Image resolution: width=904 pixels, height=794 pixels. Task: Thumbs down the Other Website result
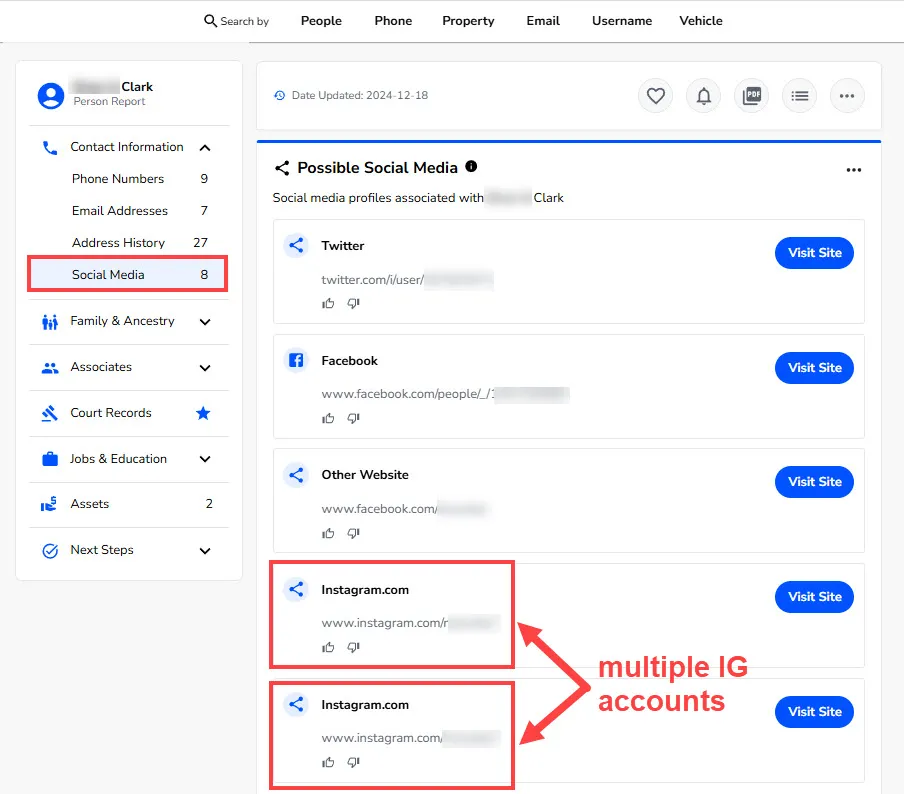click(x=353, y=533)
